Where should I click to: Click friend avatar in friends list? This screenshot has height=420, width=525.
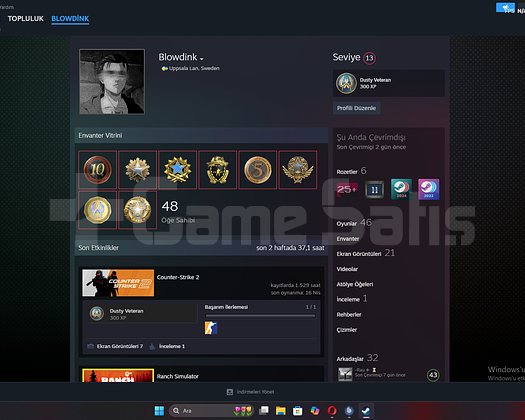tap(345, 374)
